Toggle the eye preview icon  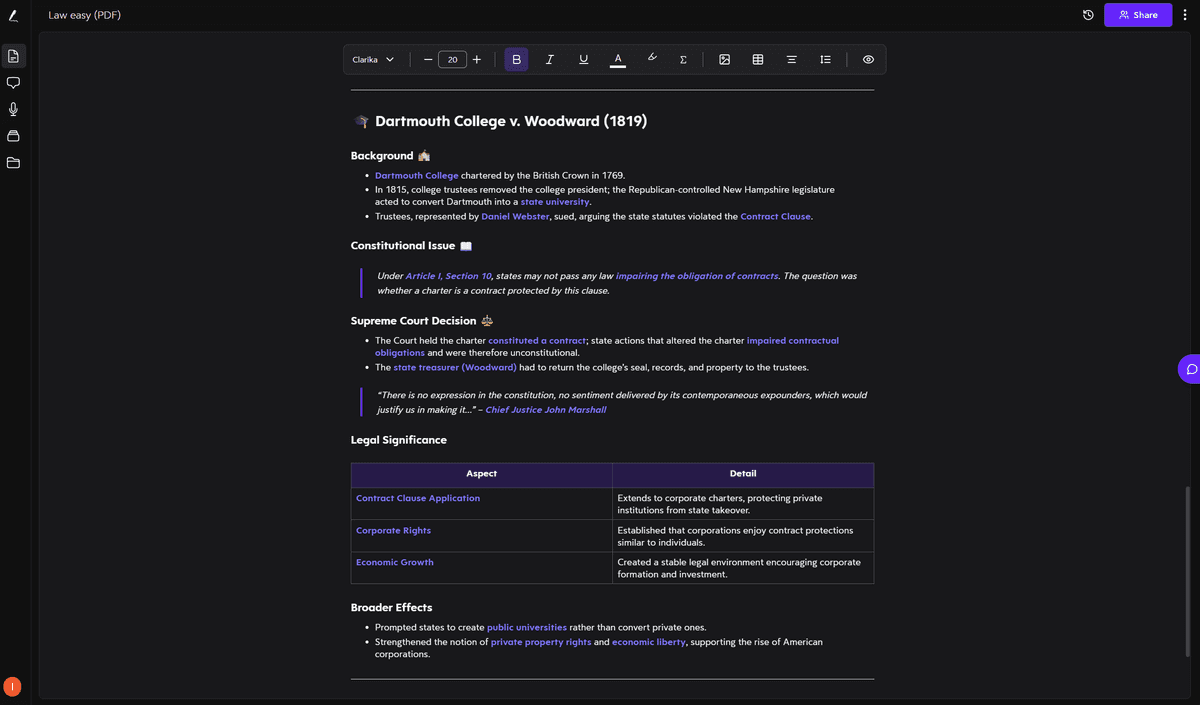point(868,59)
